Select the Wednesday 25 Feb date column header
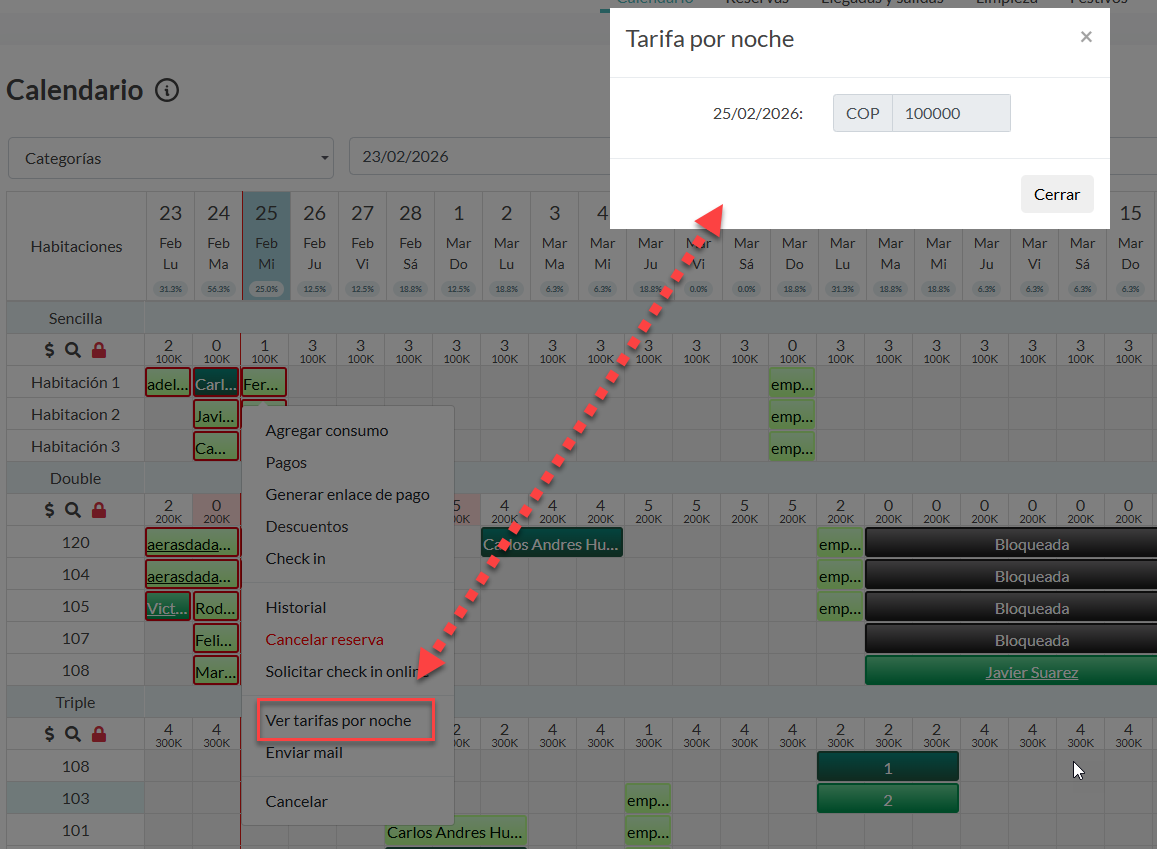Screen dimensions: 1157x849 pyautogui.click(x=266, y=245)
